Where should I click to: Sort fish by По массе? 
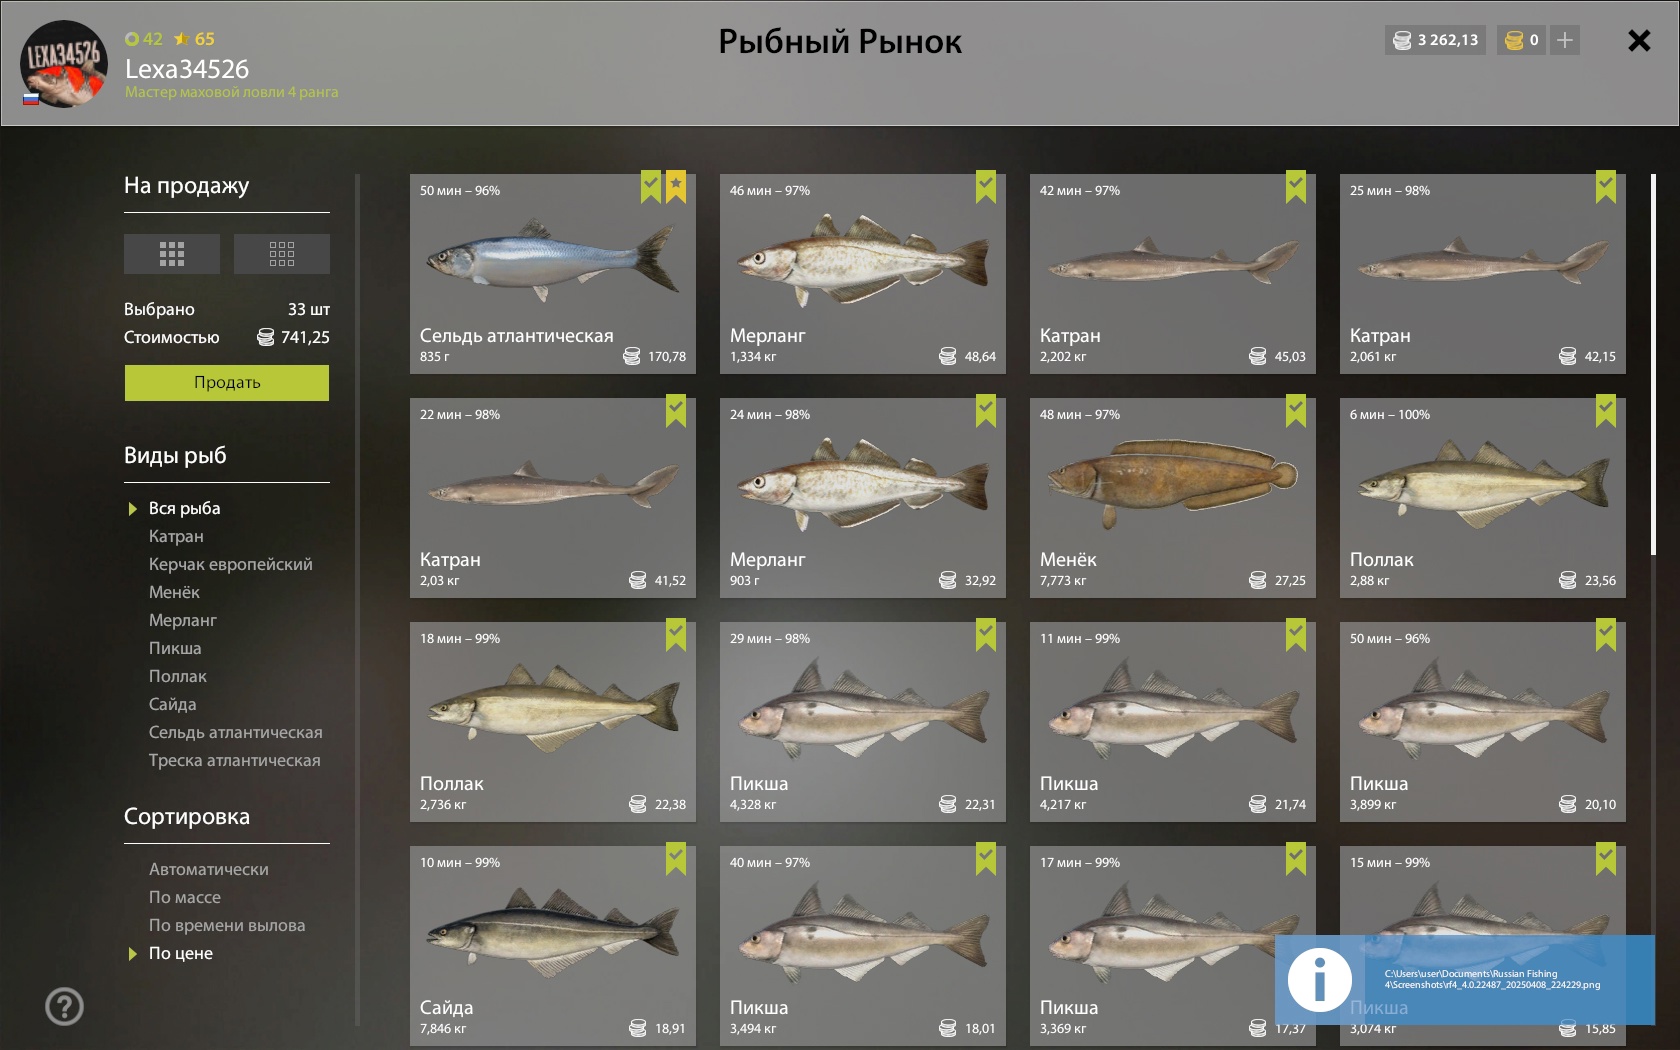click(185, 897)
